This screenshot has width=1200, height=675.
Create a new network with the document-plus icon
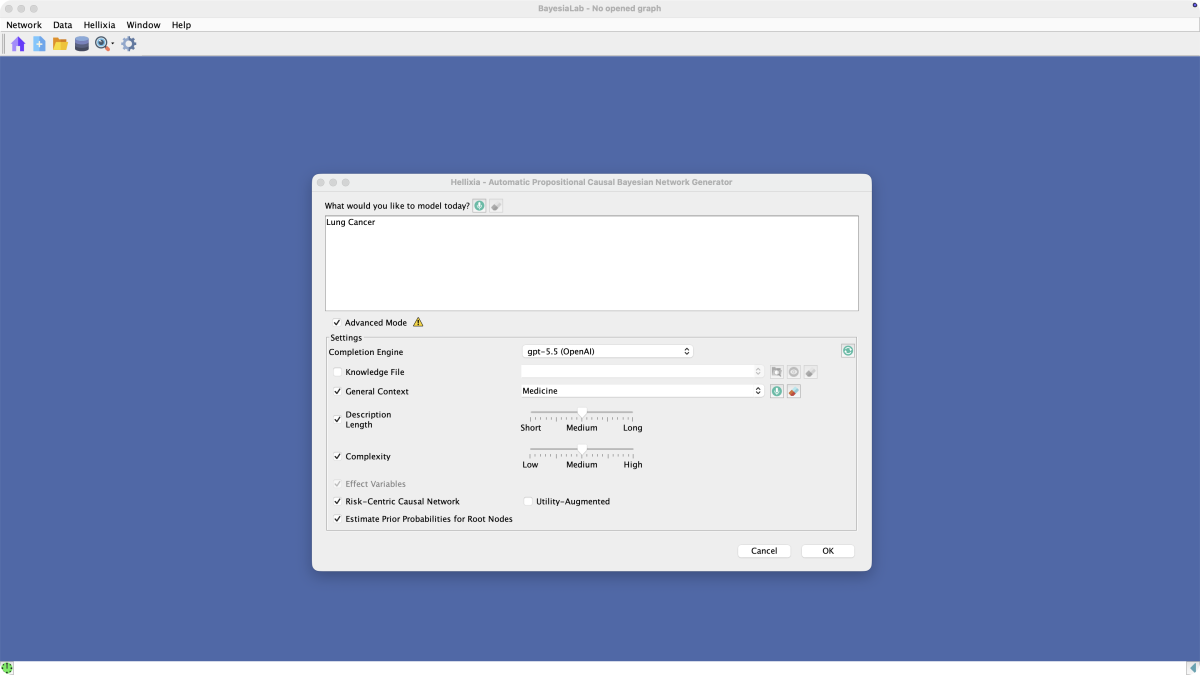39,44
